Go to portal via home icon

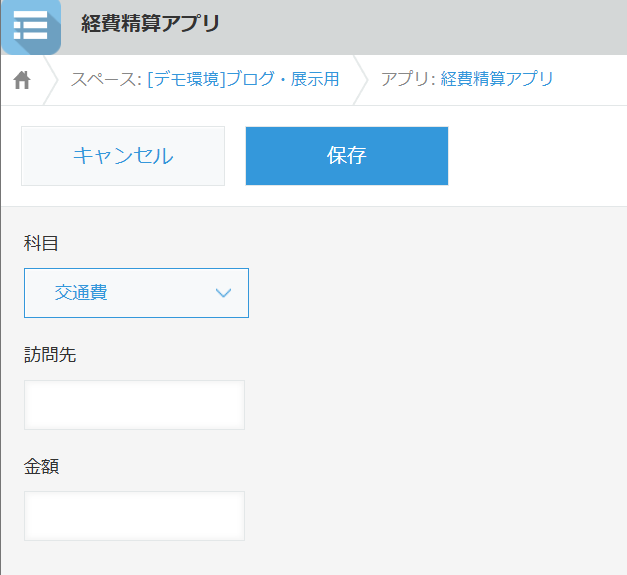pos(22,80)
